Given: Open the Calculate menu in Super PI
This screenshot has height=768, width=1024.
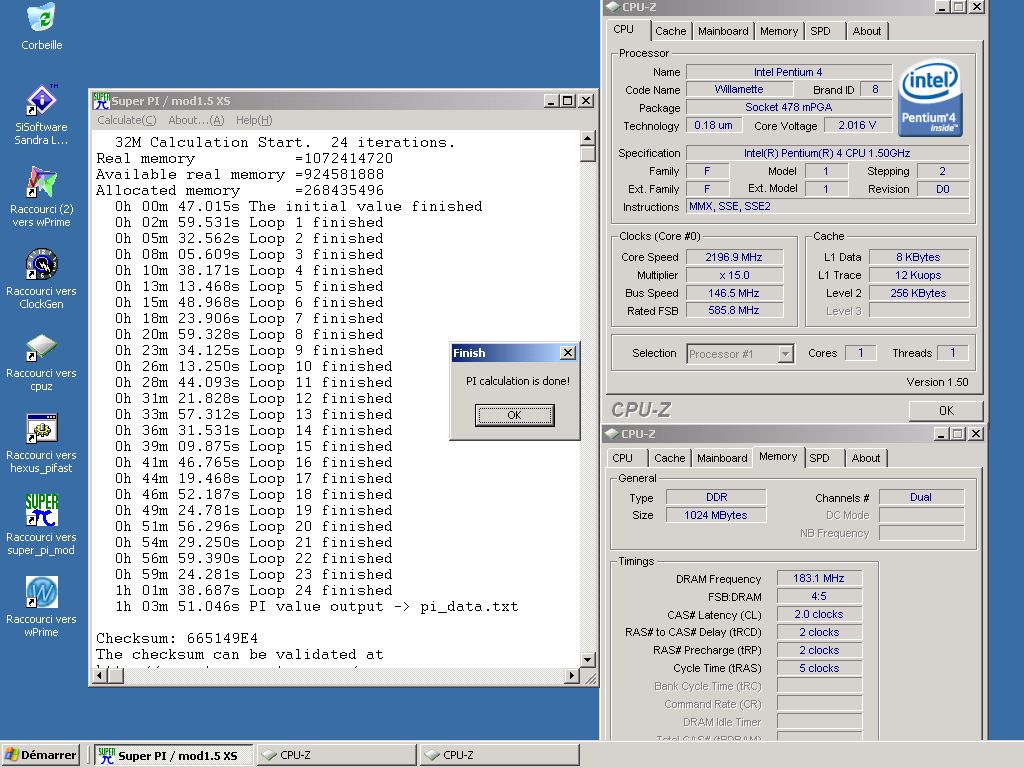Looking at the screenshot, I should point(127,120).
